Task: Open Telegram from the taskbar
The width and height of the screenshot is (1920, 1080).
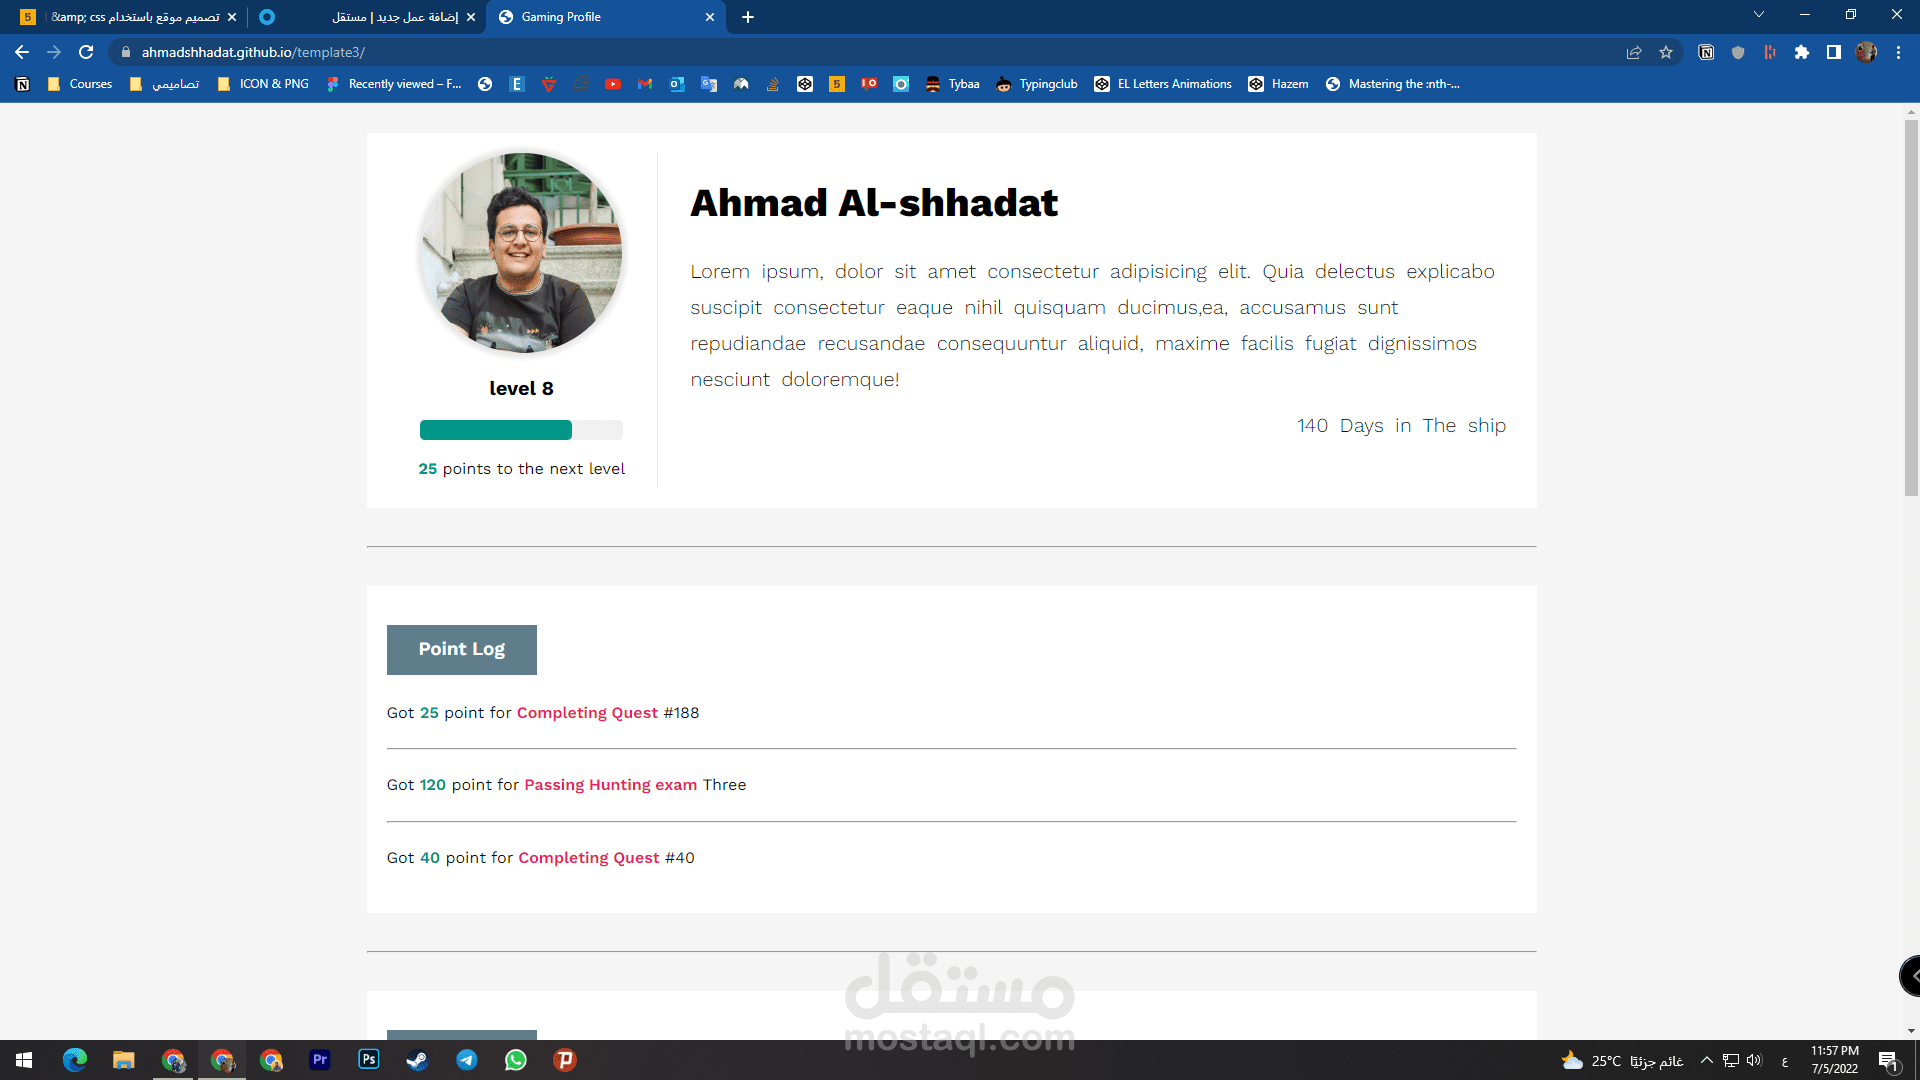Action: [x=466, y=1060]
